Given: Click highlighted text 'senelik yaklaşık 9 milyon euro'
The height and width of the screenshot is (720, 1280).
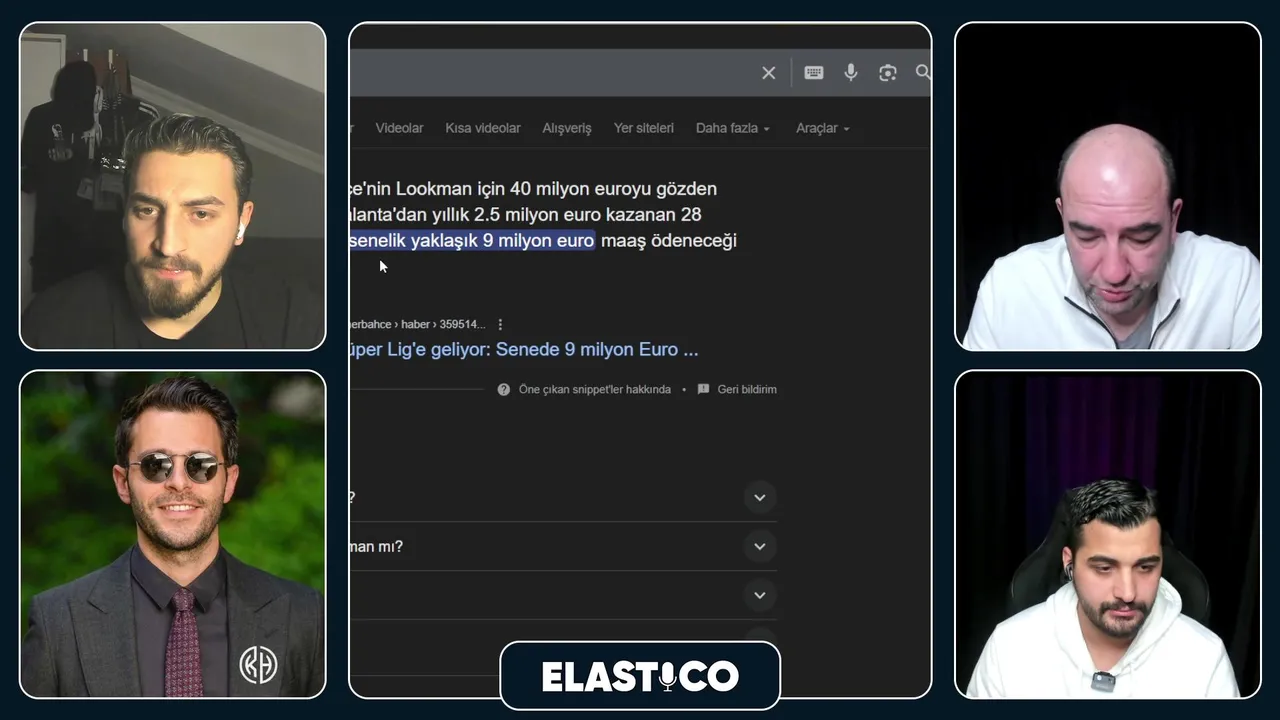Looking at the screenshot, I should coord(472,240).
